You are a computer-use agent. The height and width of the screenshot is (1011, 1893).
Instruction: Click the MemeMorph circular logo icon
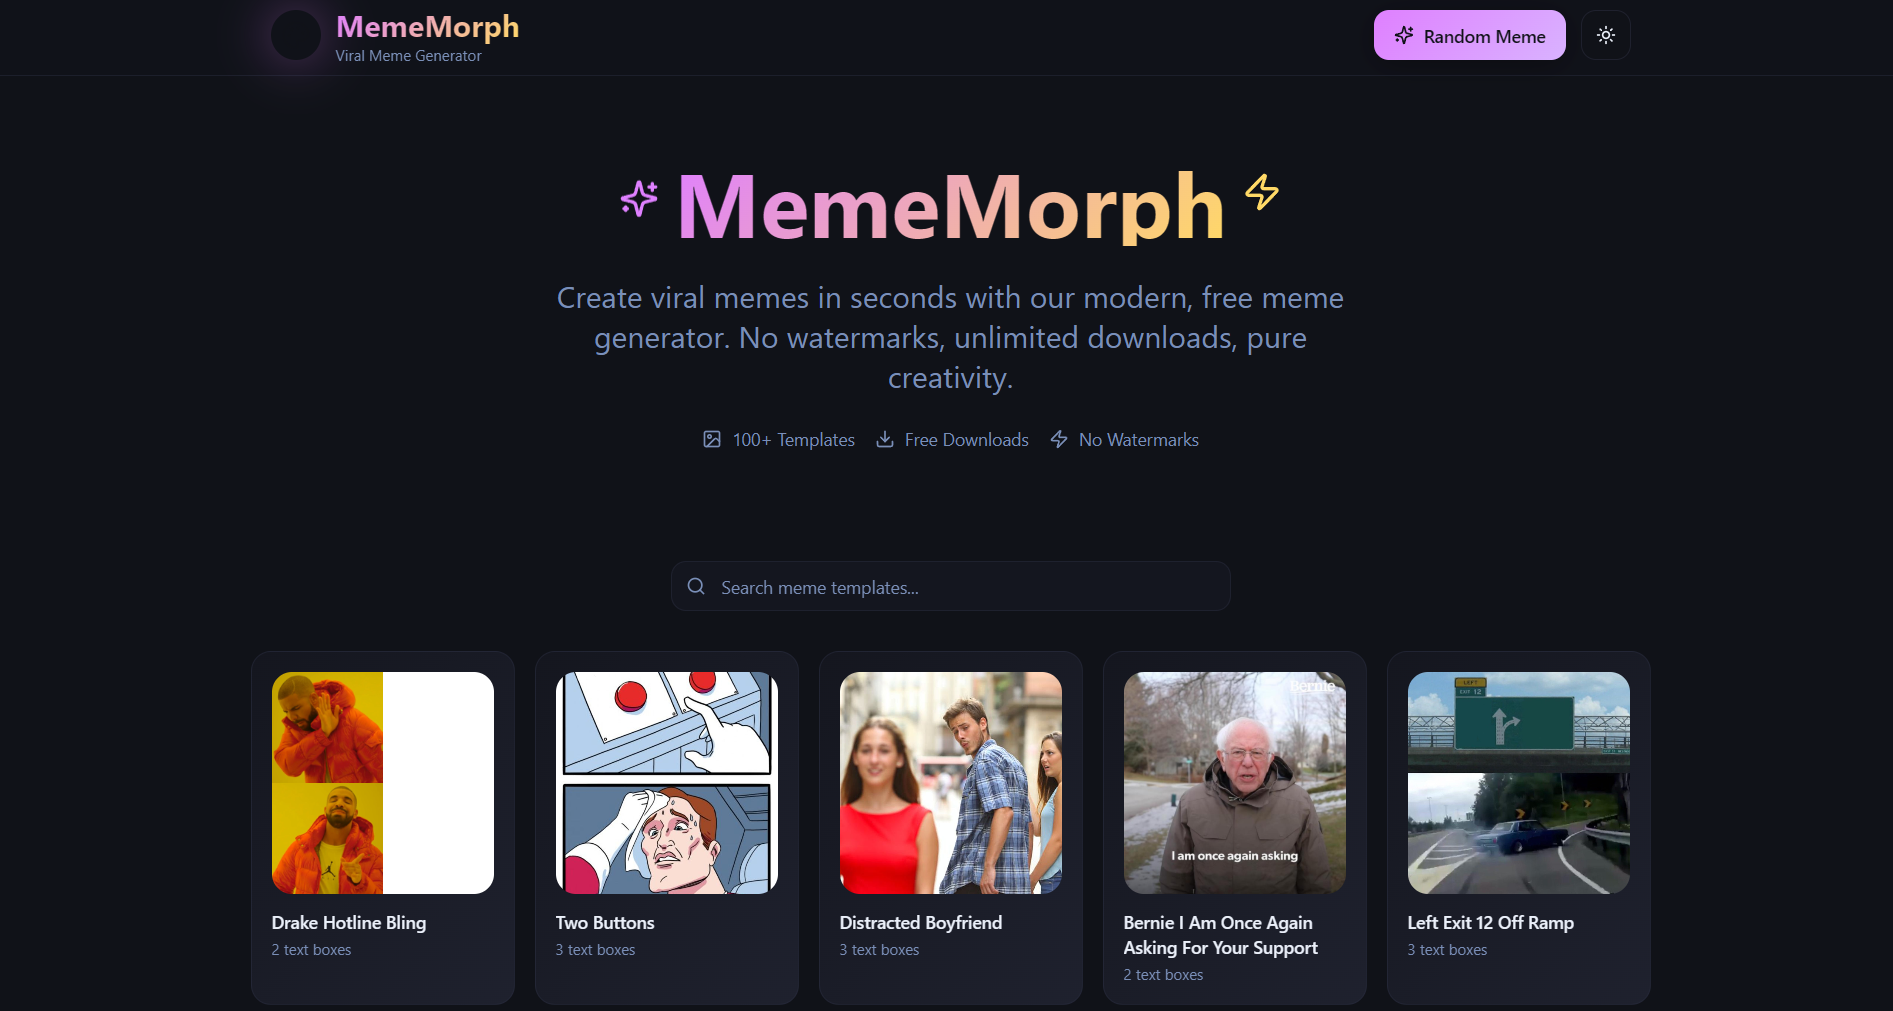point(296,36)
